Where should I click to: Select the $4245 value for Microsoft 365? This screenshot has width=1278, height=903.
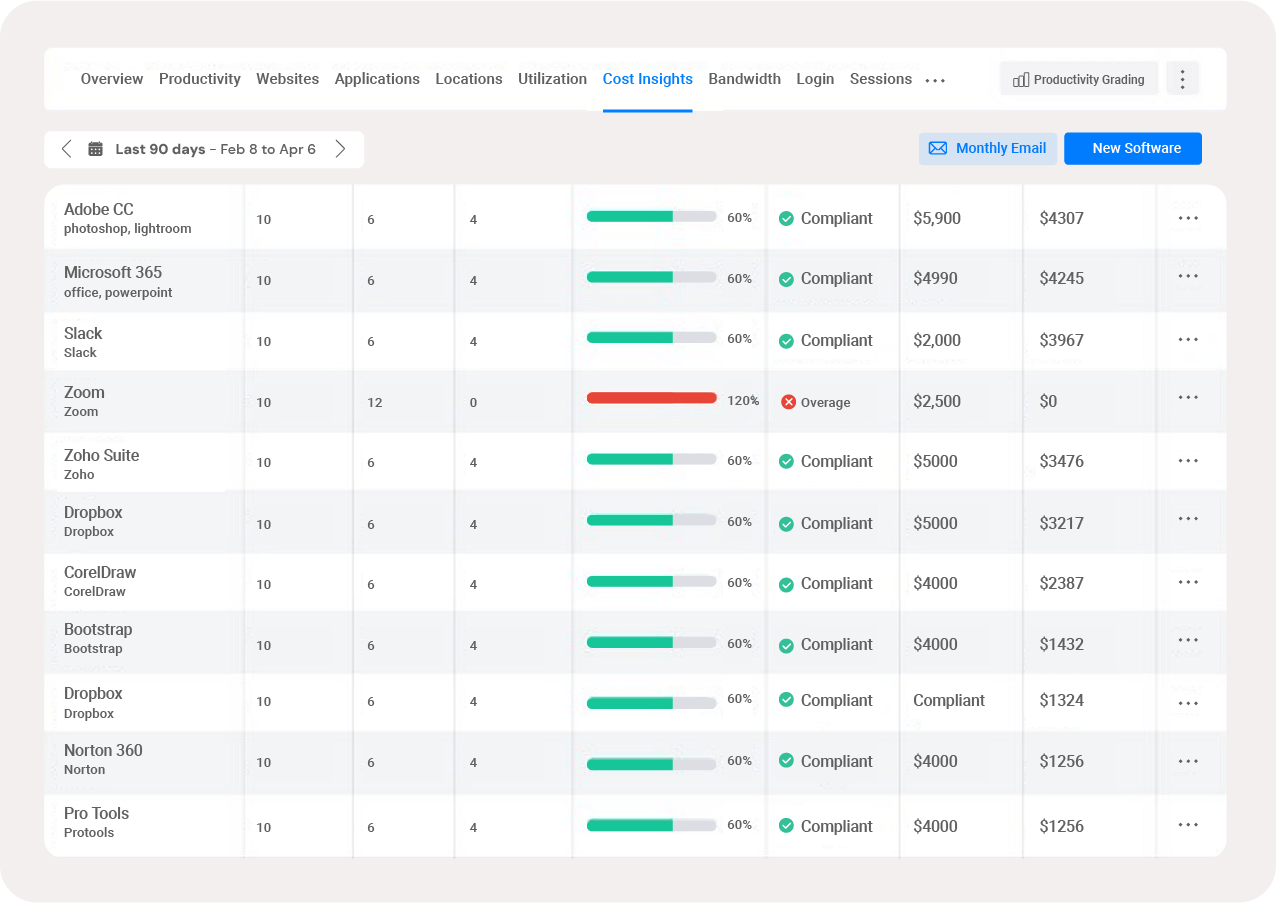(1062, 278)
